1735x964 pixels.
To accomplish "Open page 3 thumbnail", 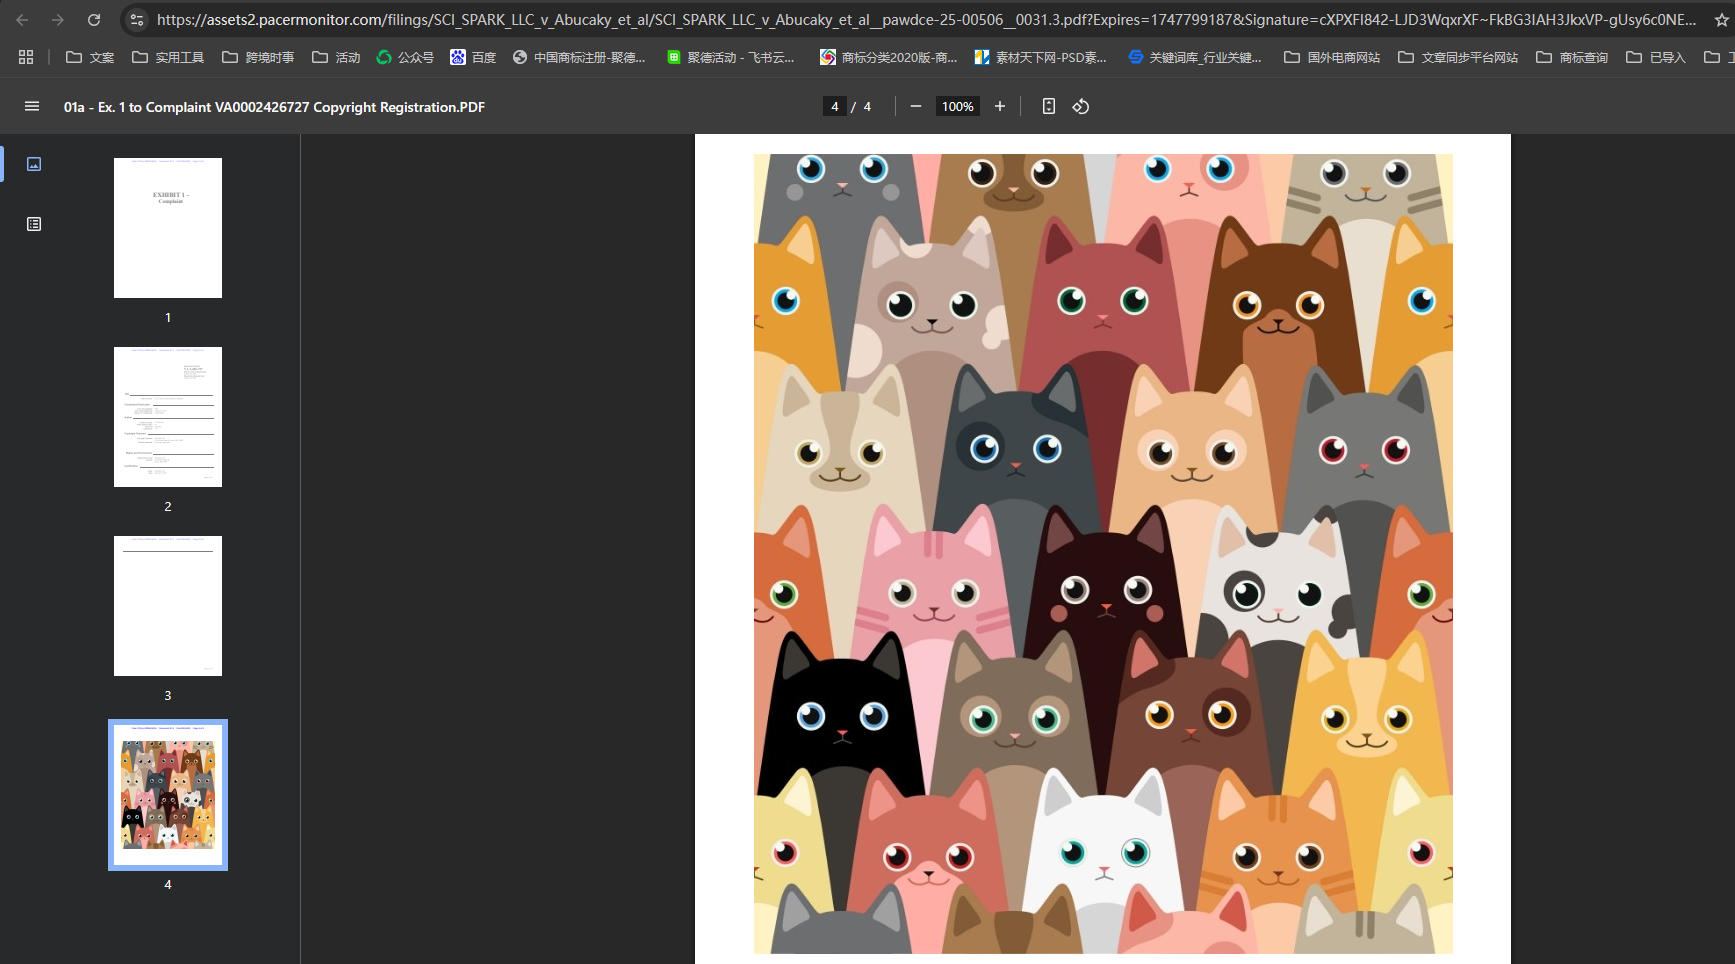I will pyautogui.click(x=168, y=606).
